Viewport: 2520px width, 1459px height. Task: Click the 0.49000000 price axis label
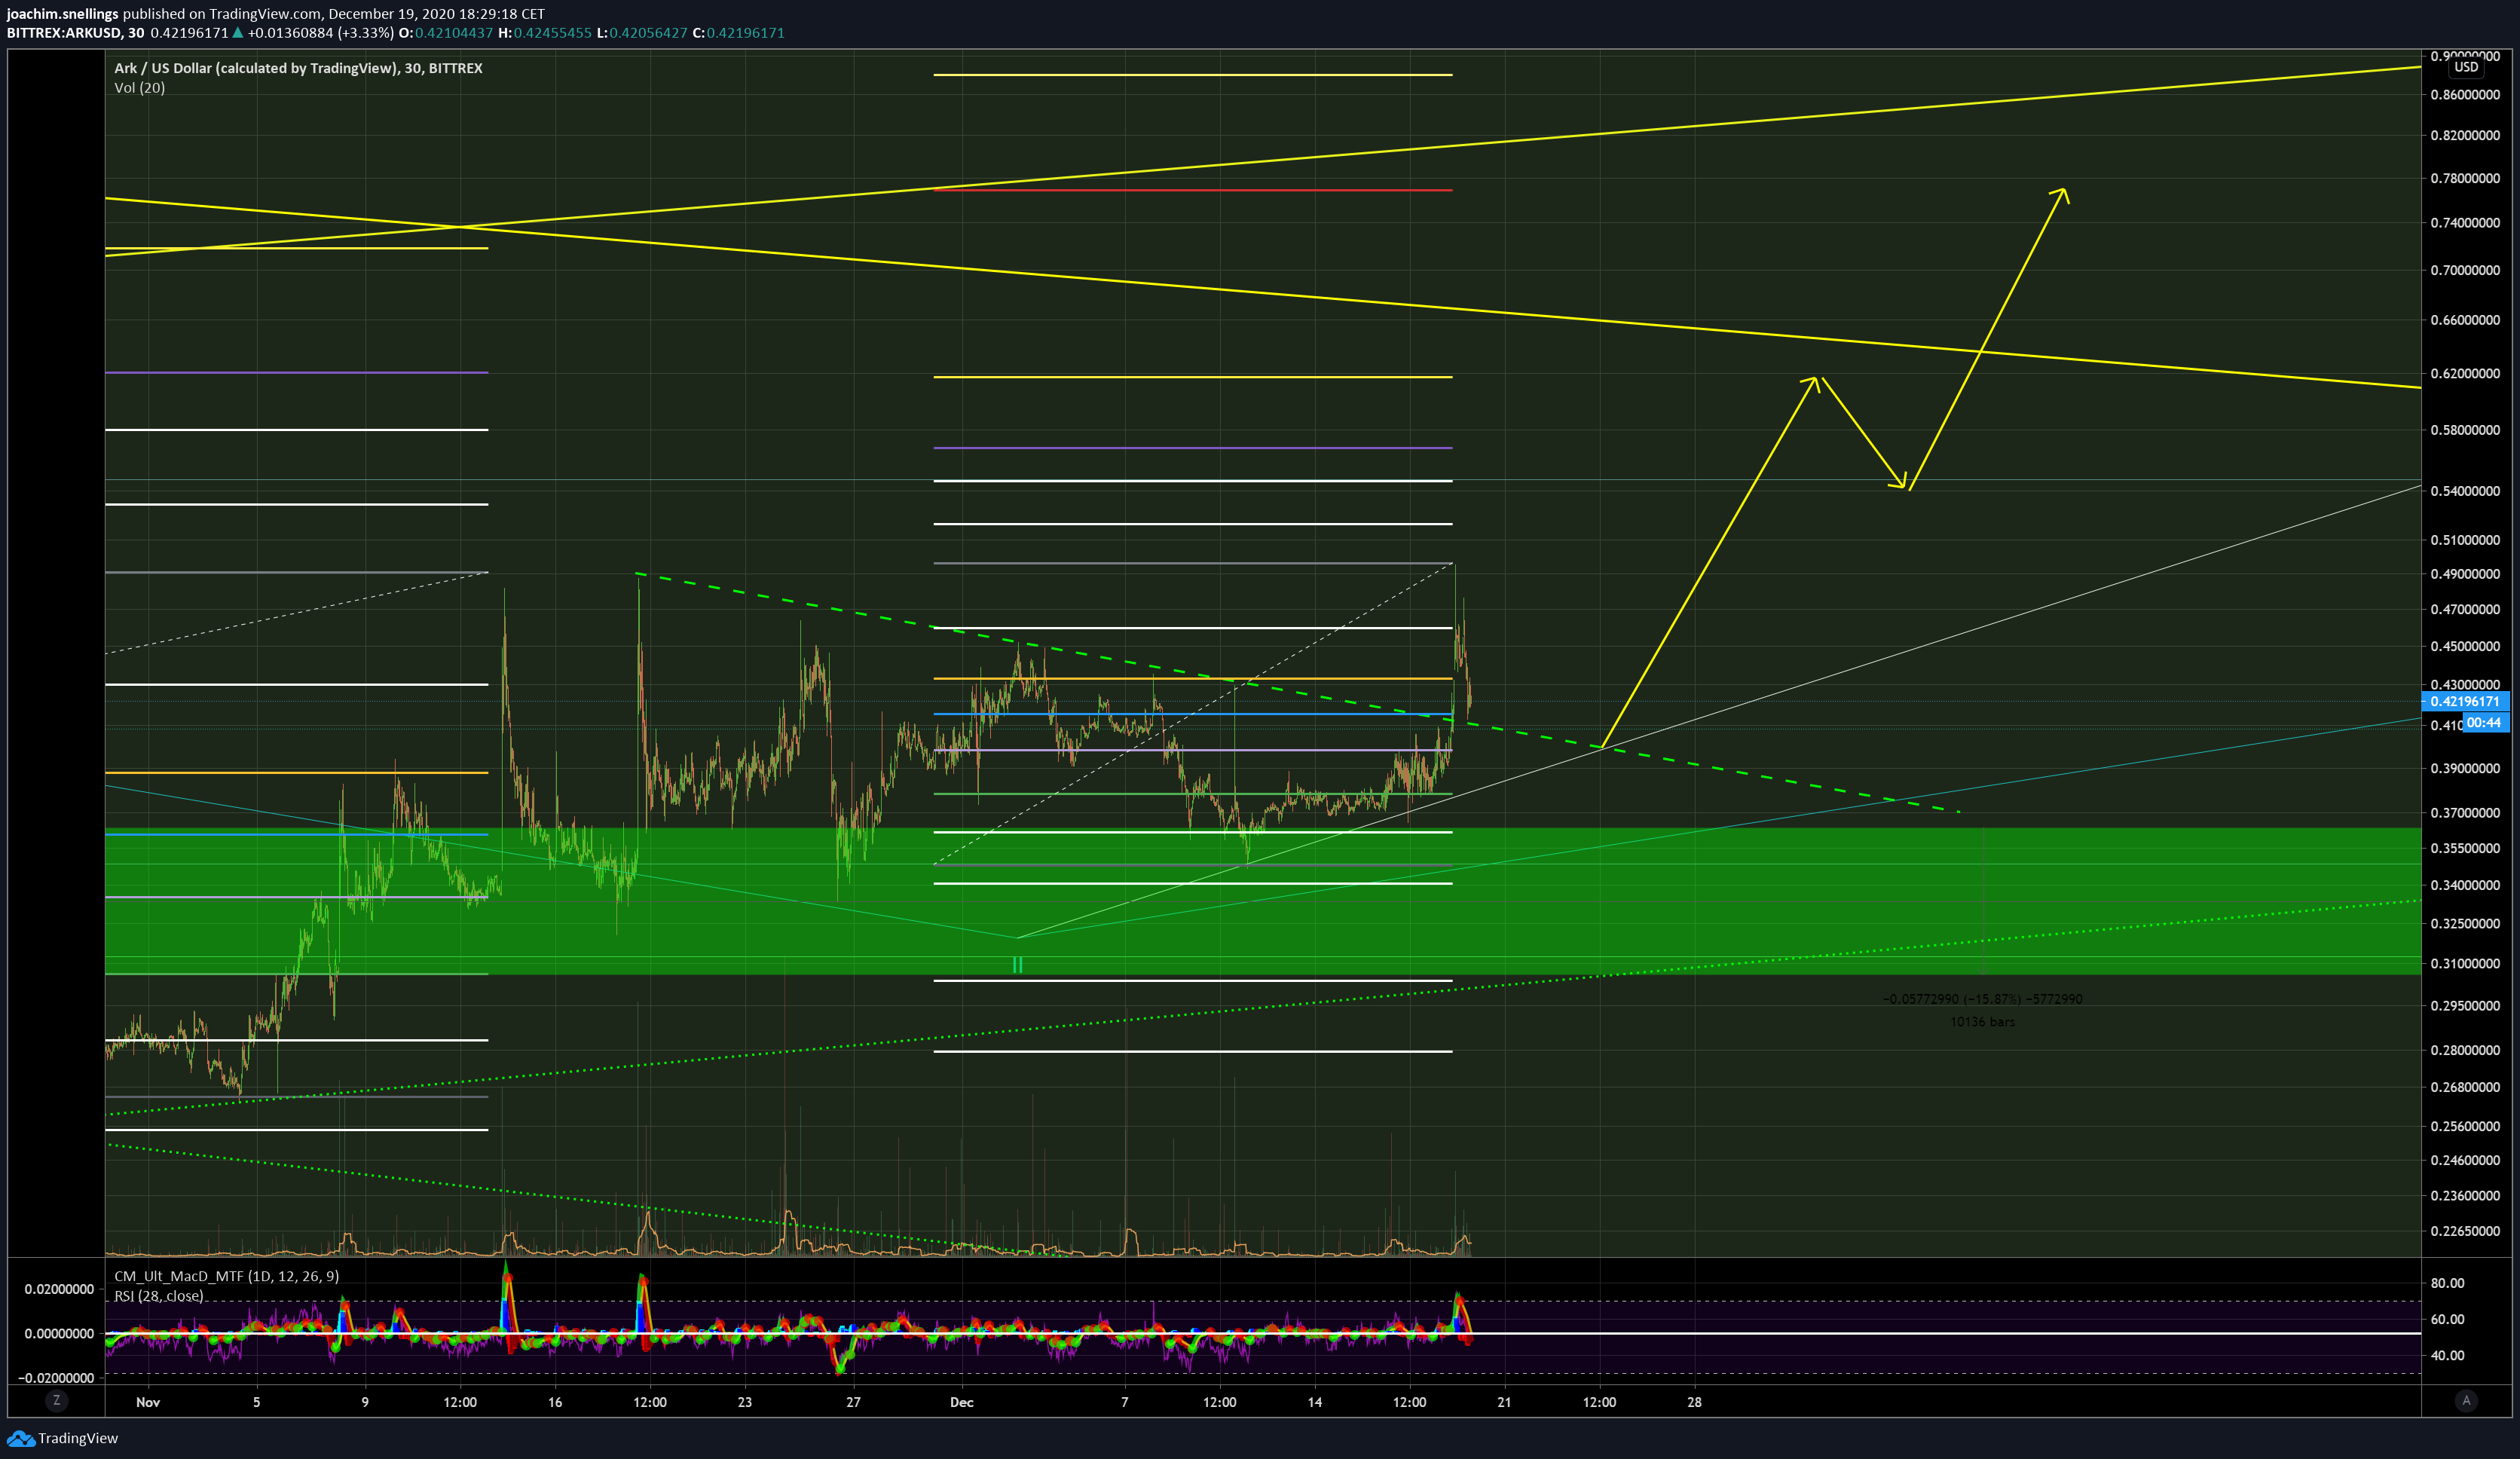coord(2465,574)
